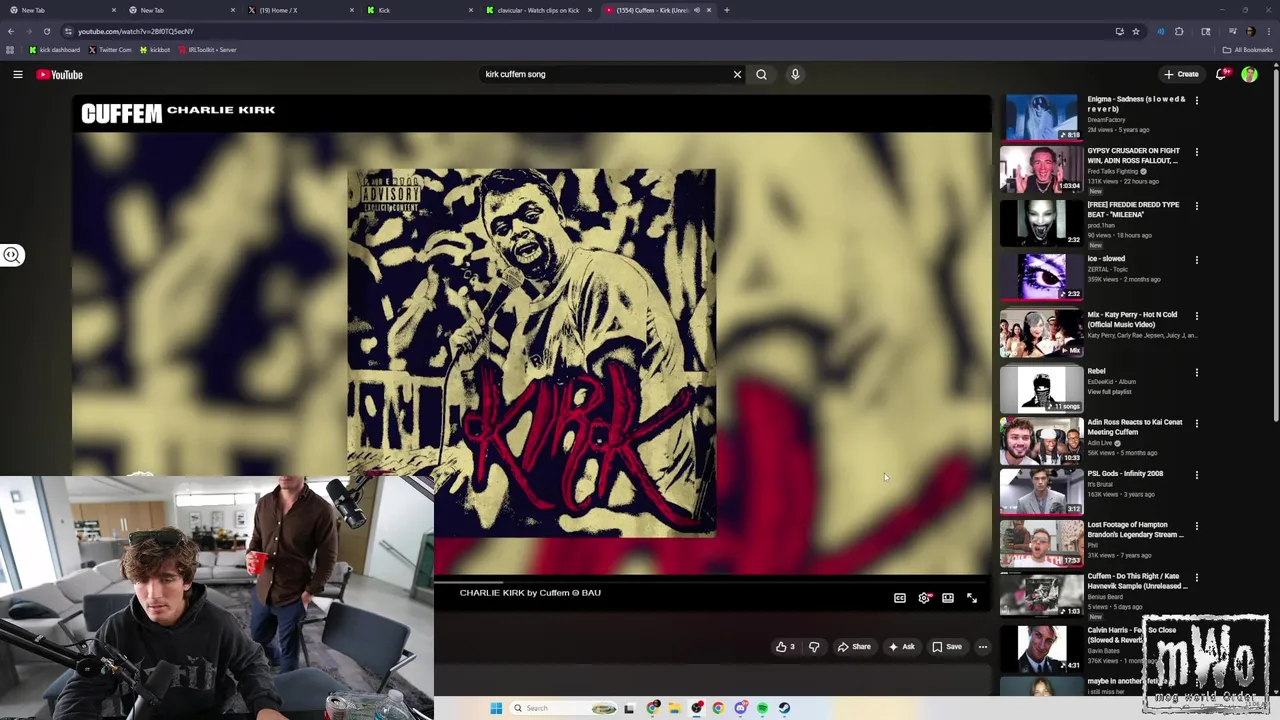Viewport: 1280px width, 720px height.
Task: Open the All Bookmarks folder
Action: coord(1247,49)
